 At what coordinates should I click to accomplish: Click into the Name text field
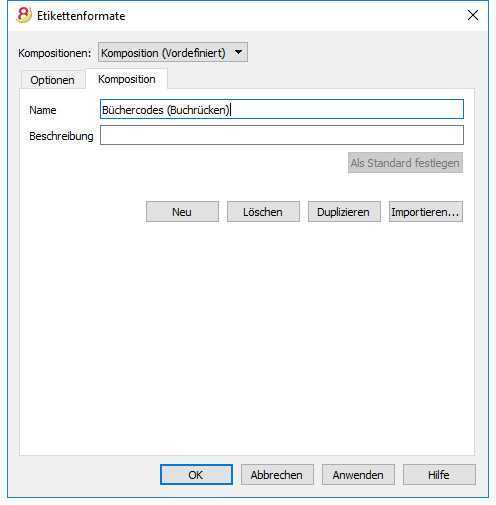point(282,109)
